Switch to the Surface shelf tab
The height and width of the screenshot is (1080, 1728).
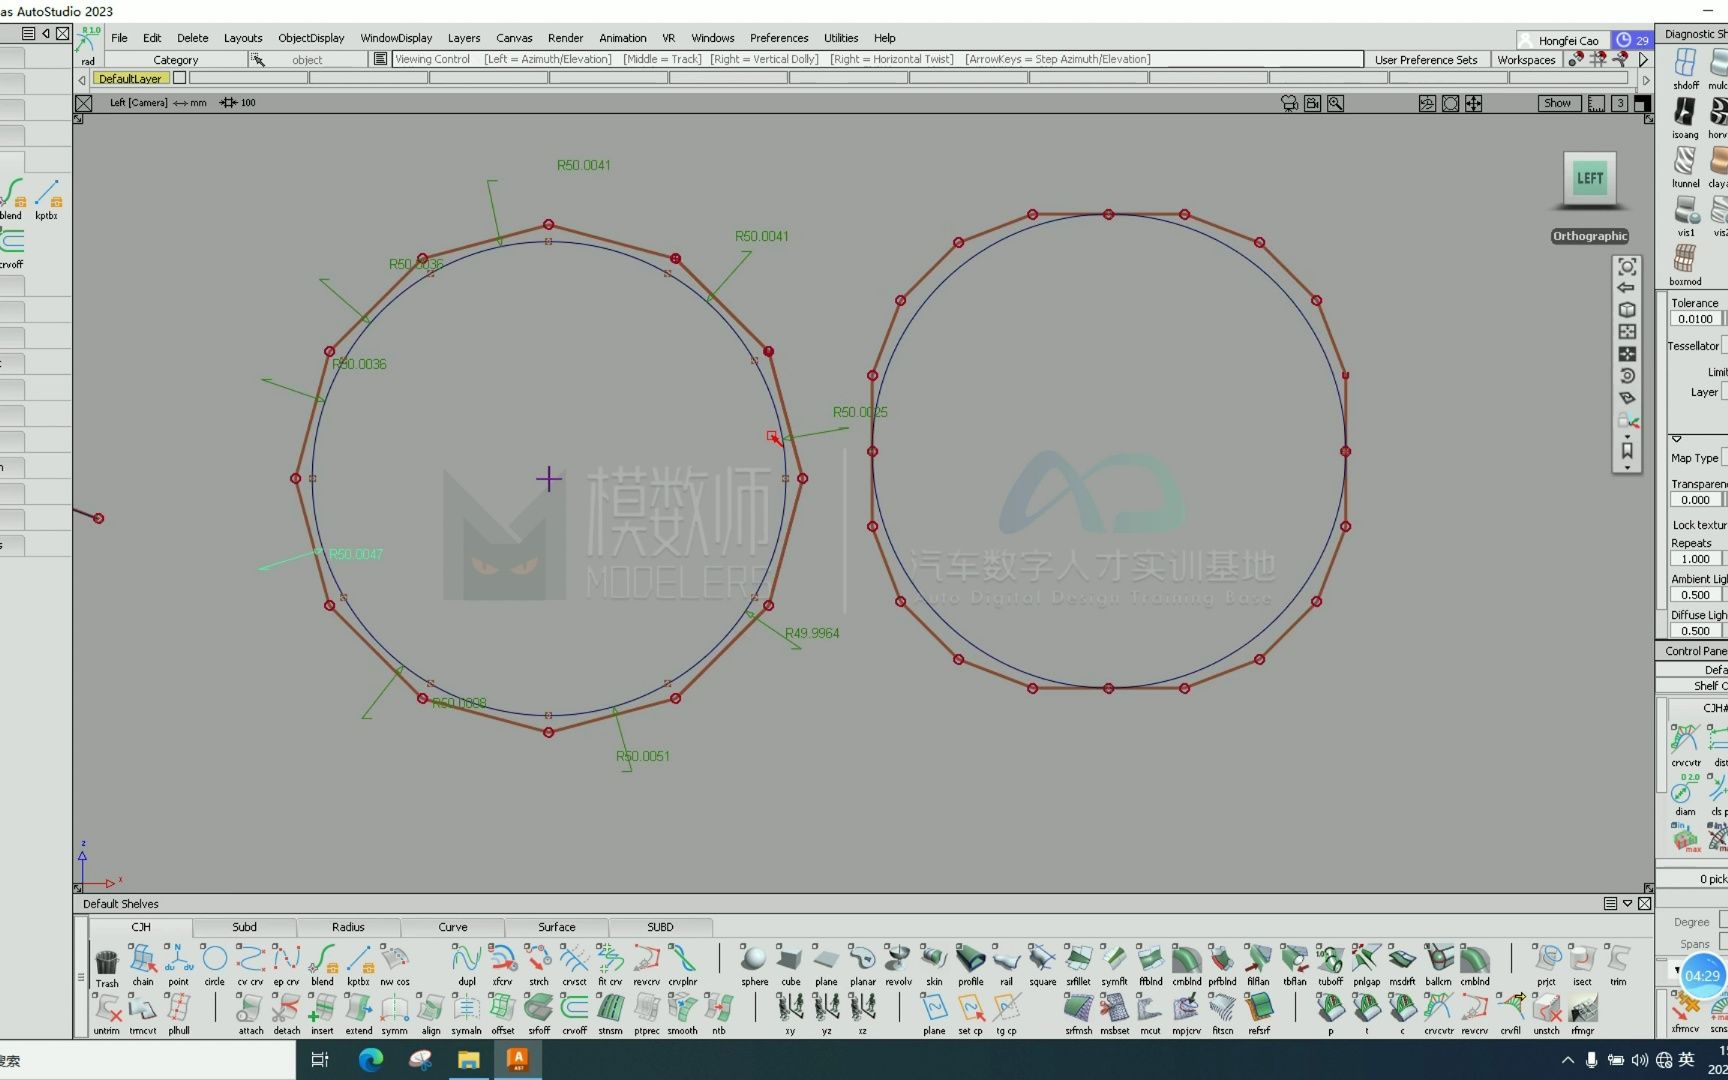[x=557, y=927]
